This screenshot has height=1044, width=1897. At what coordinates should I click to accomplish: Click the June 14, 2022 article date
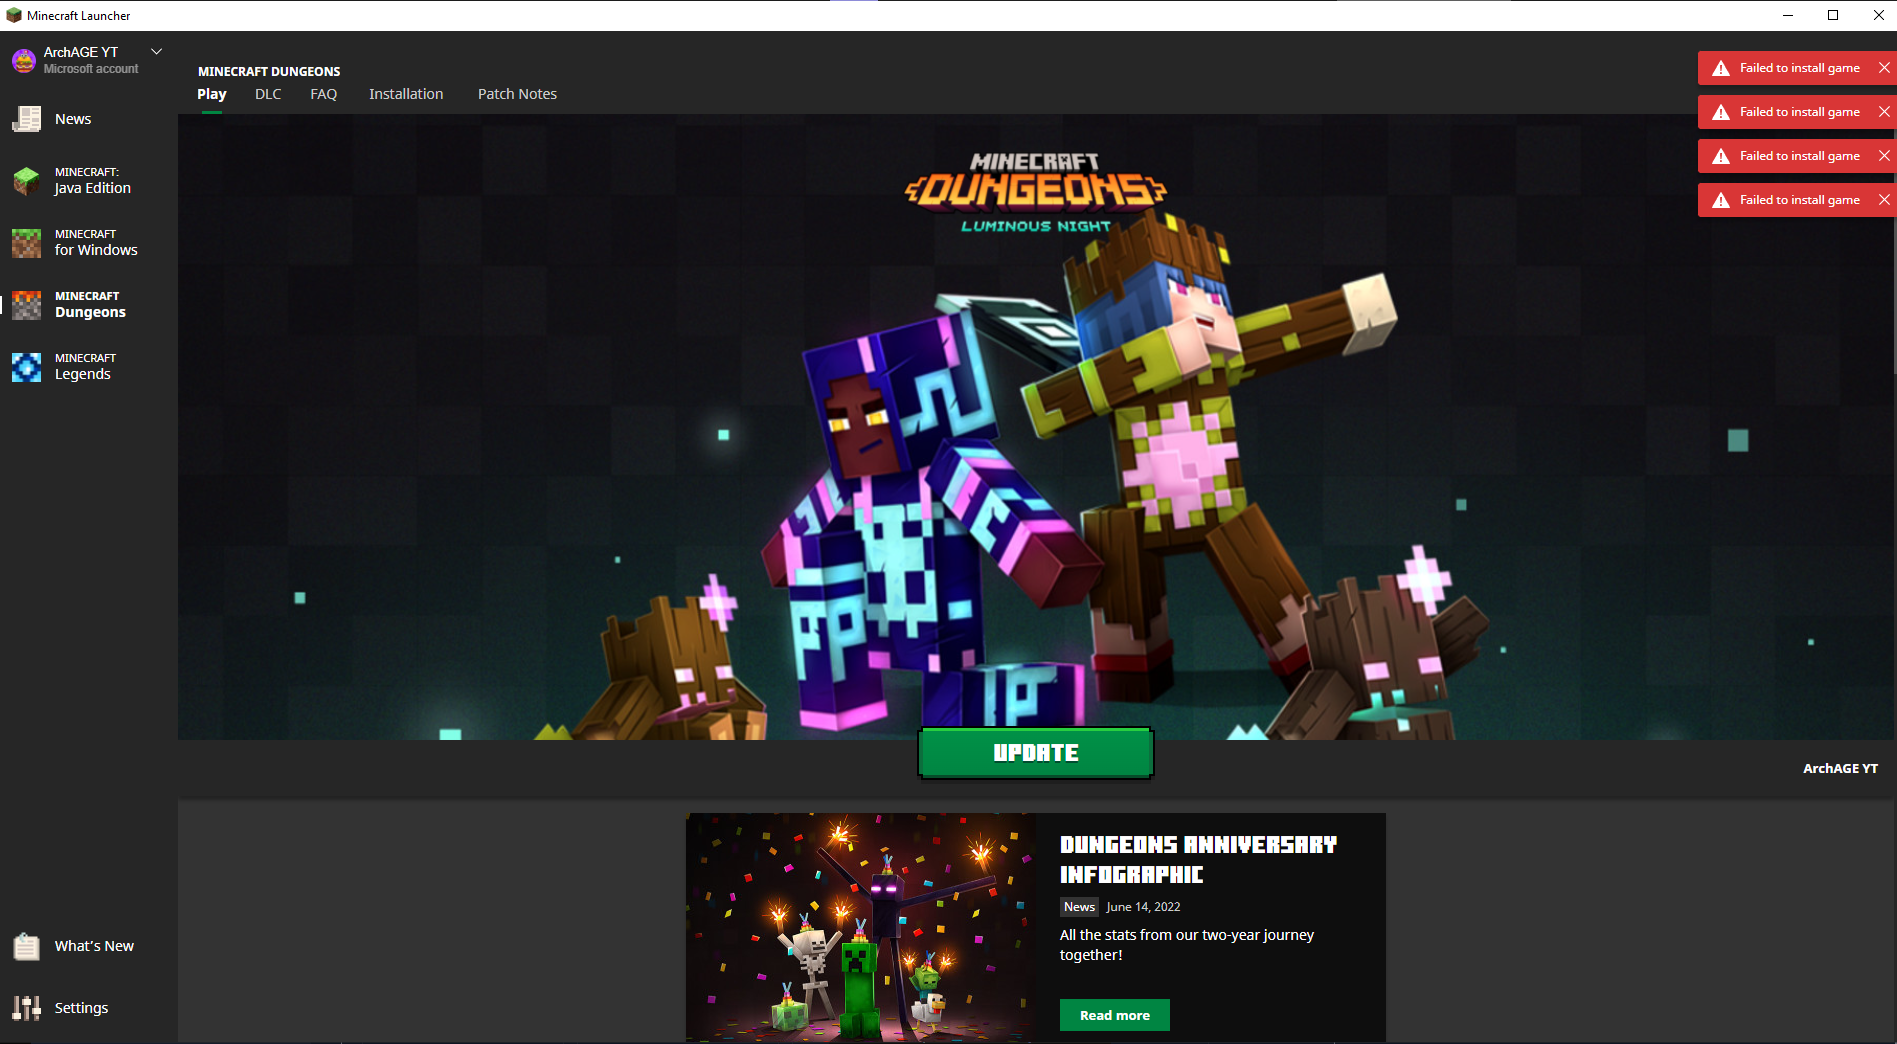(1143, 907)
